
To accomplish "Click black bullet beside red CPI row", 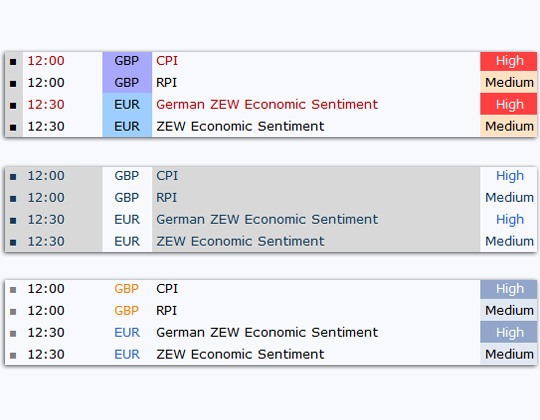I will click(13, 62).
